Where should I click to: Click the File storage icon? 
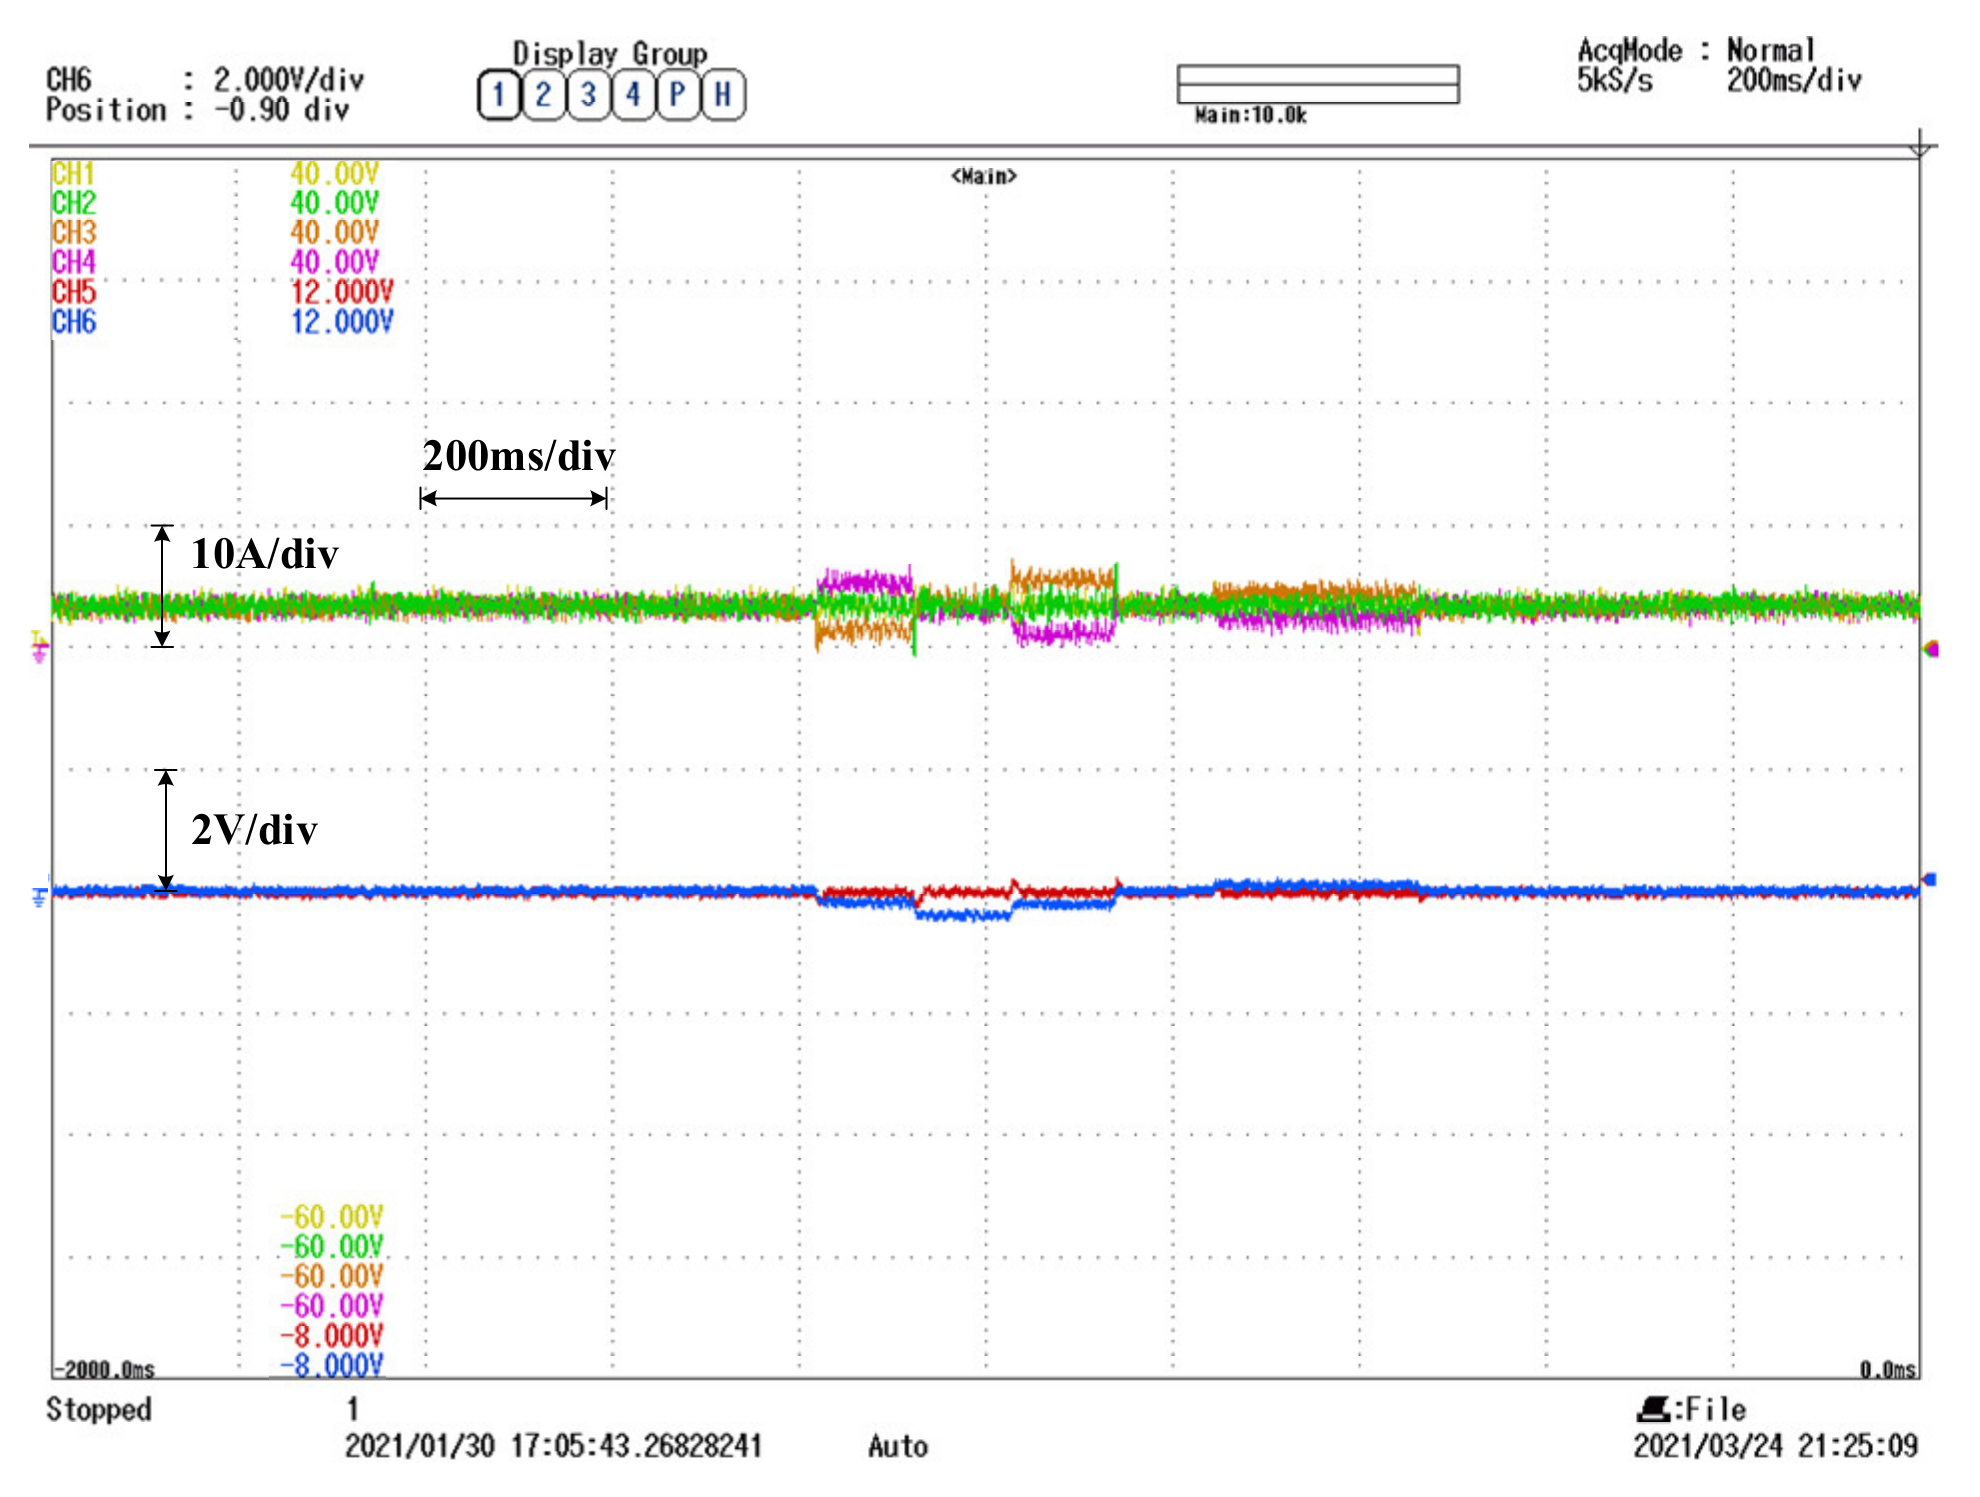[1654, 1410]
